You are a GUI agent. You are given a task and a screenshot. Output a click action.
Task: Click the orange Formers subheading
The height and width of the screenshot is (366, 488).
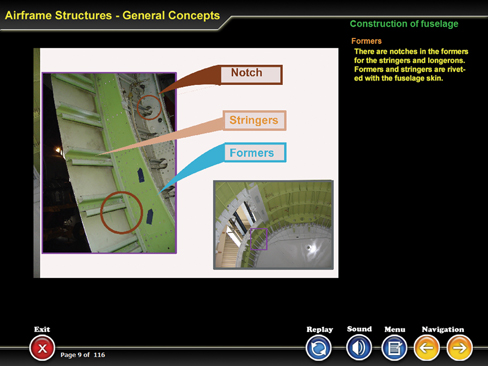pyautogui.click(x=366, y=41)
